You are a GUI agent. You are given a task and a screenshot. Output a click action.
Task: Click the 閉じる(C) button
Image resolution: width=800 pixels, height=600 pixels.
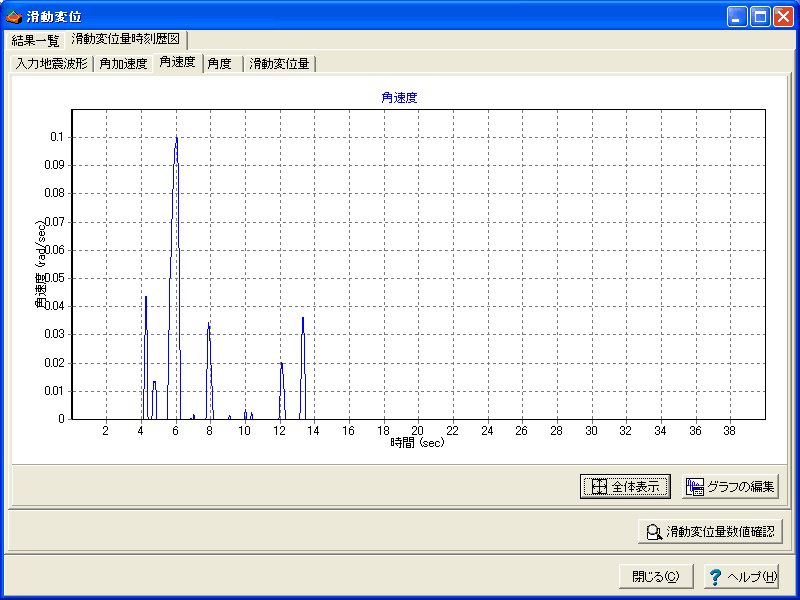pos(656,577)
